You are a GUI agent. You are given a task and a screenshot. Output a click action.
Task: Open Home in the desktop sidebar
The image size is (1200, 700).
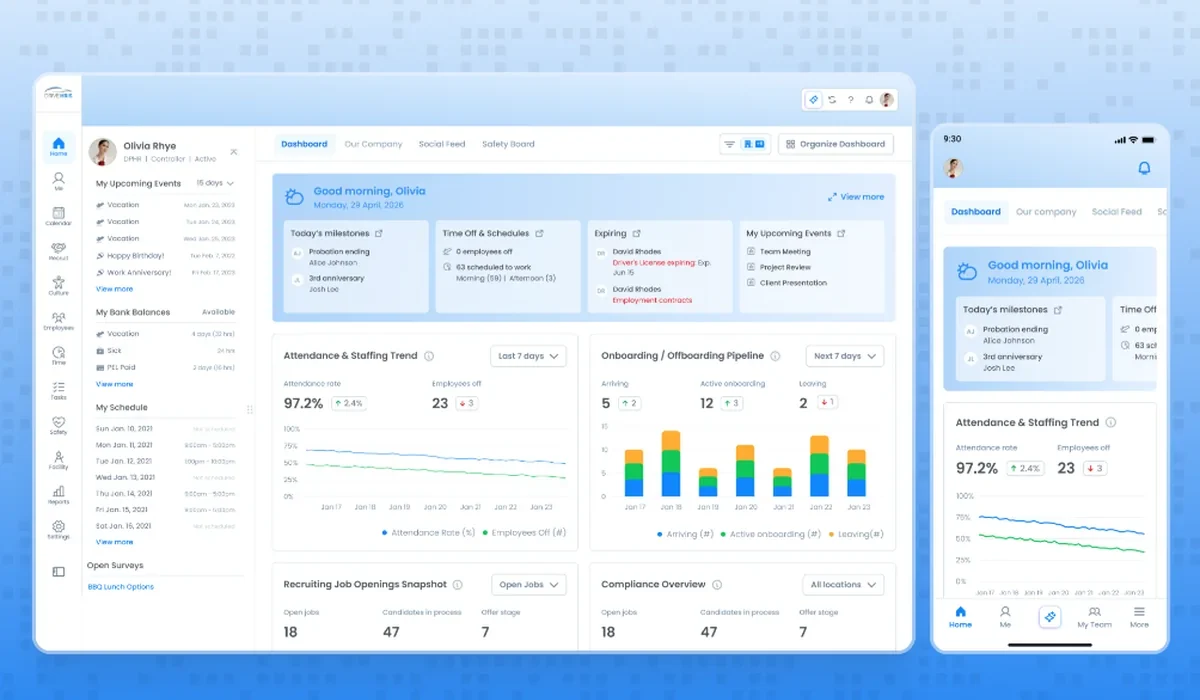(59, 147)
